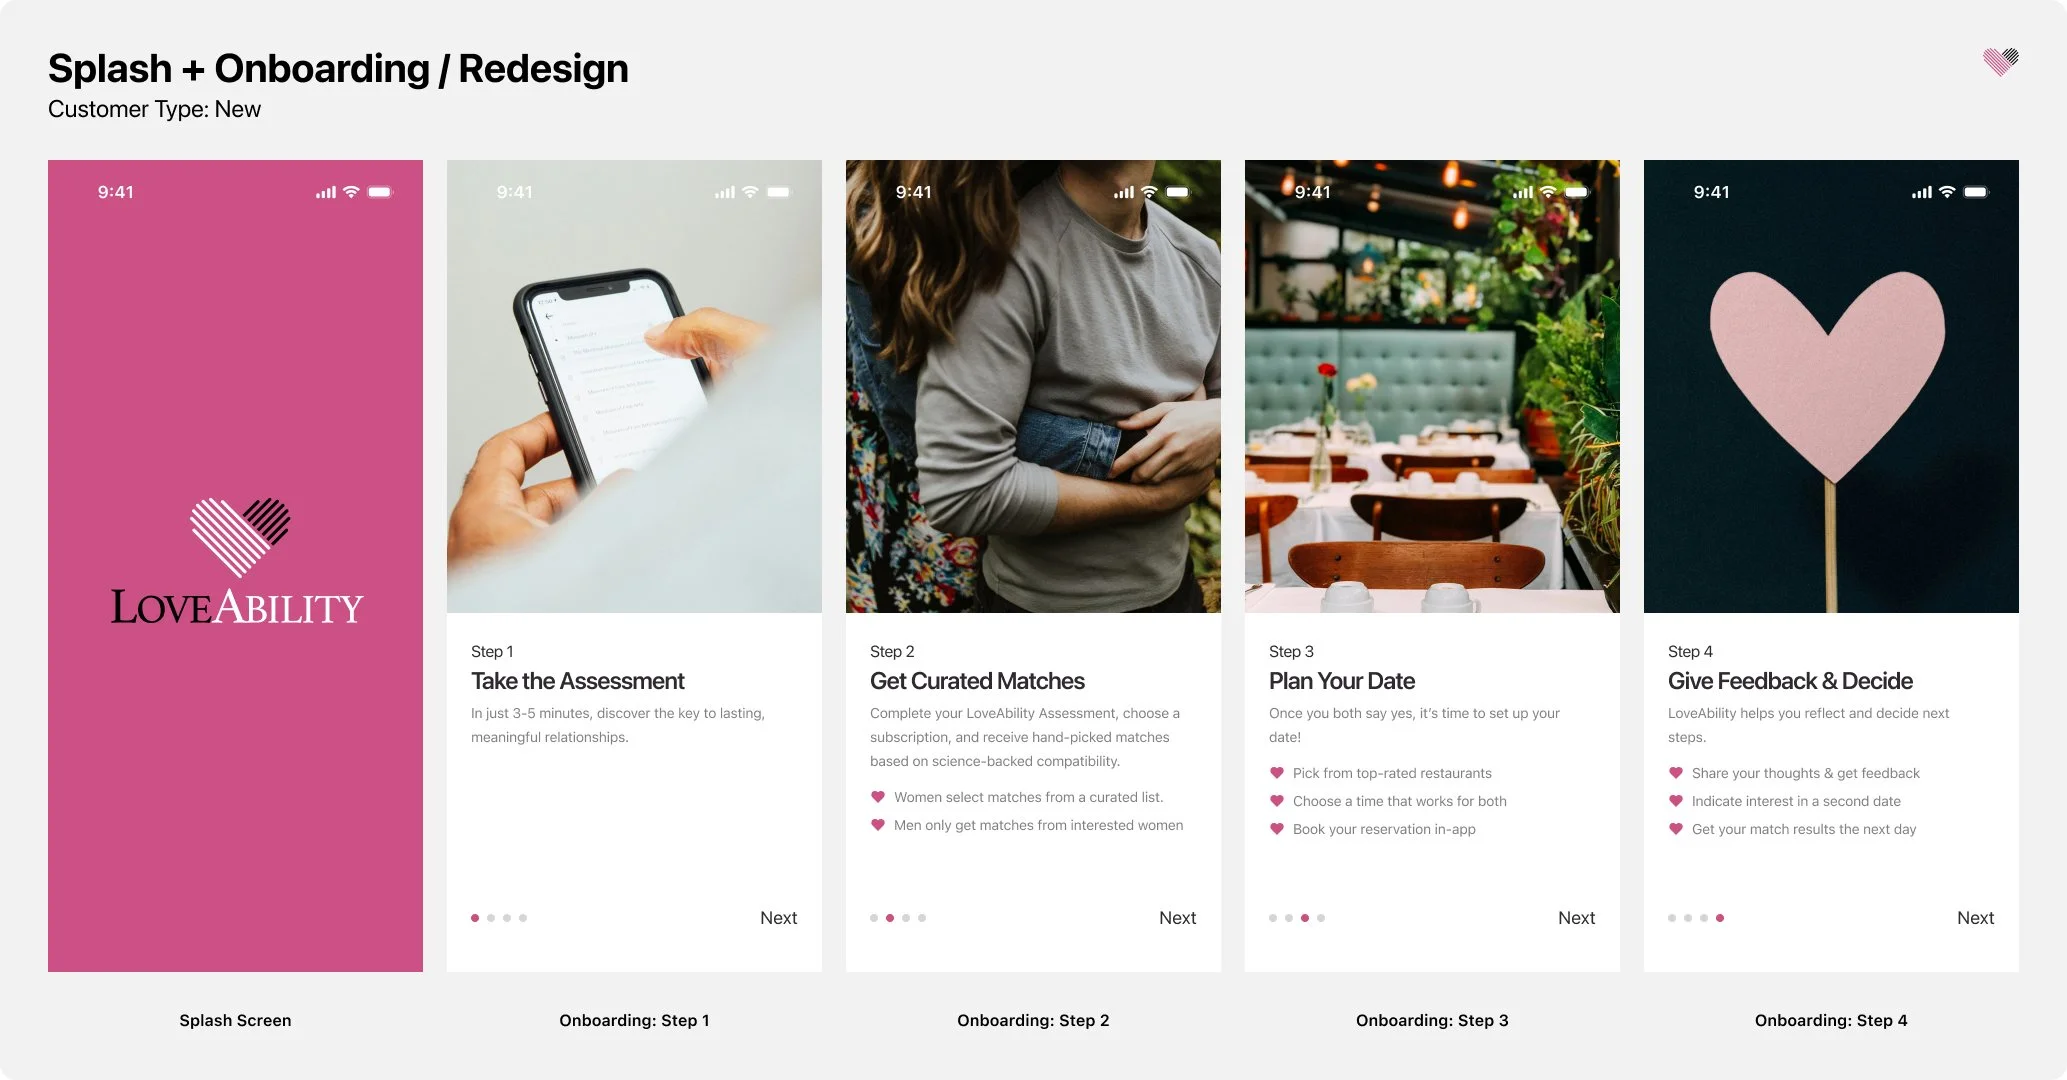The image size is (2067, 1080).
Task: Tap Next on the Get Curated Matches screen
Action: click(1177, 918)
